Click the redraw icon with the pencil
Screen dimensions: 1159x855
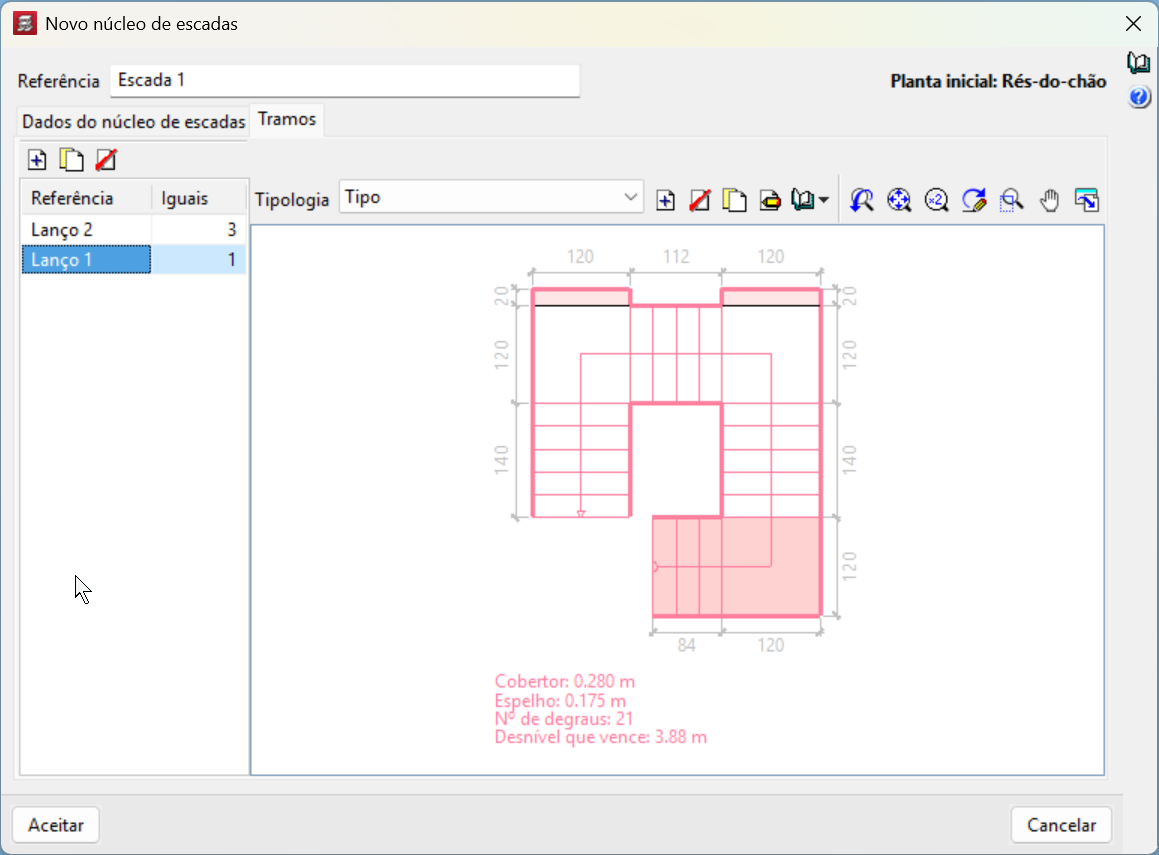(x=974, y=200)
